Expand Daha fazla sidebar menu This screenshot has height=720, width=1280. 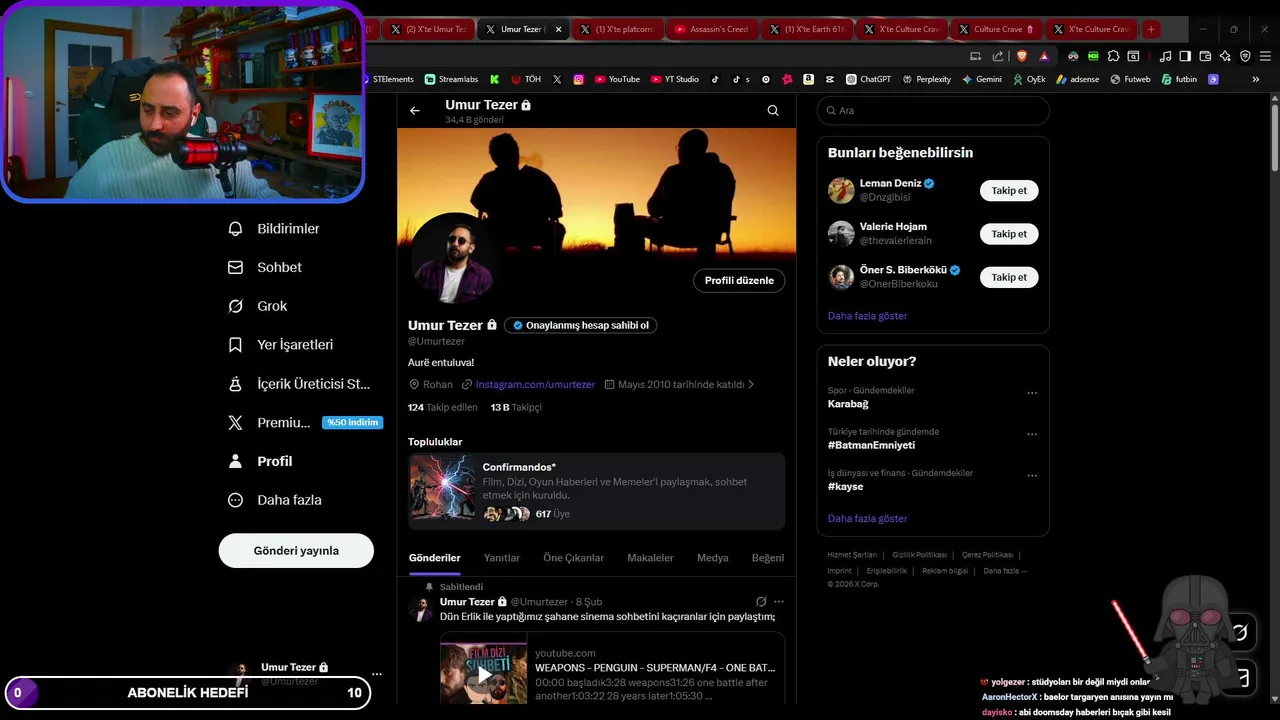click(274, 500)
